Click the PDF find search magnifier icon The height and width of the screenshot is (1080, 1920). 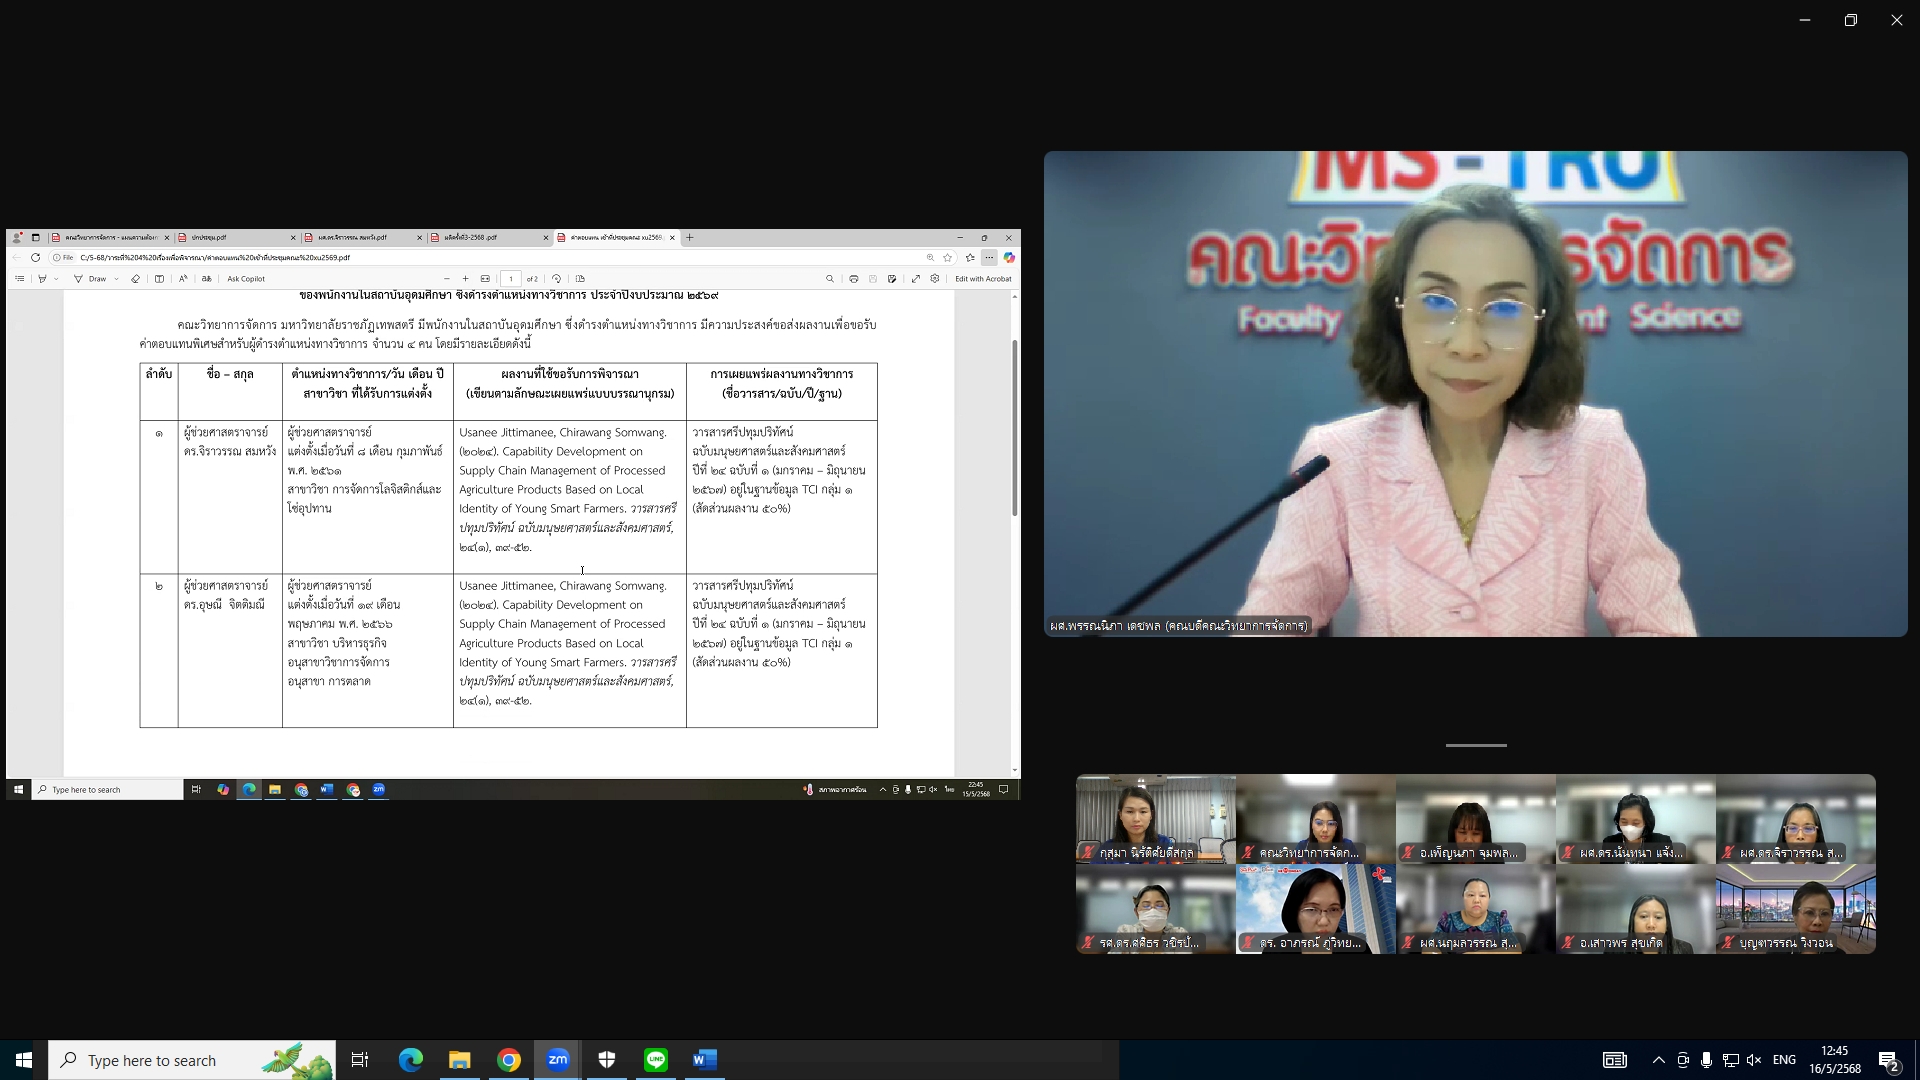pos(829,279)
